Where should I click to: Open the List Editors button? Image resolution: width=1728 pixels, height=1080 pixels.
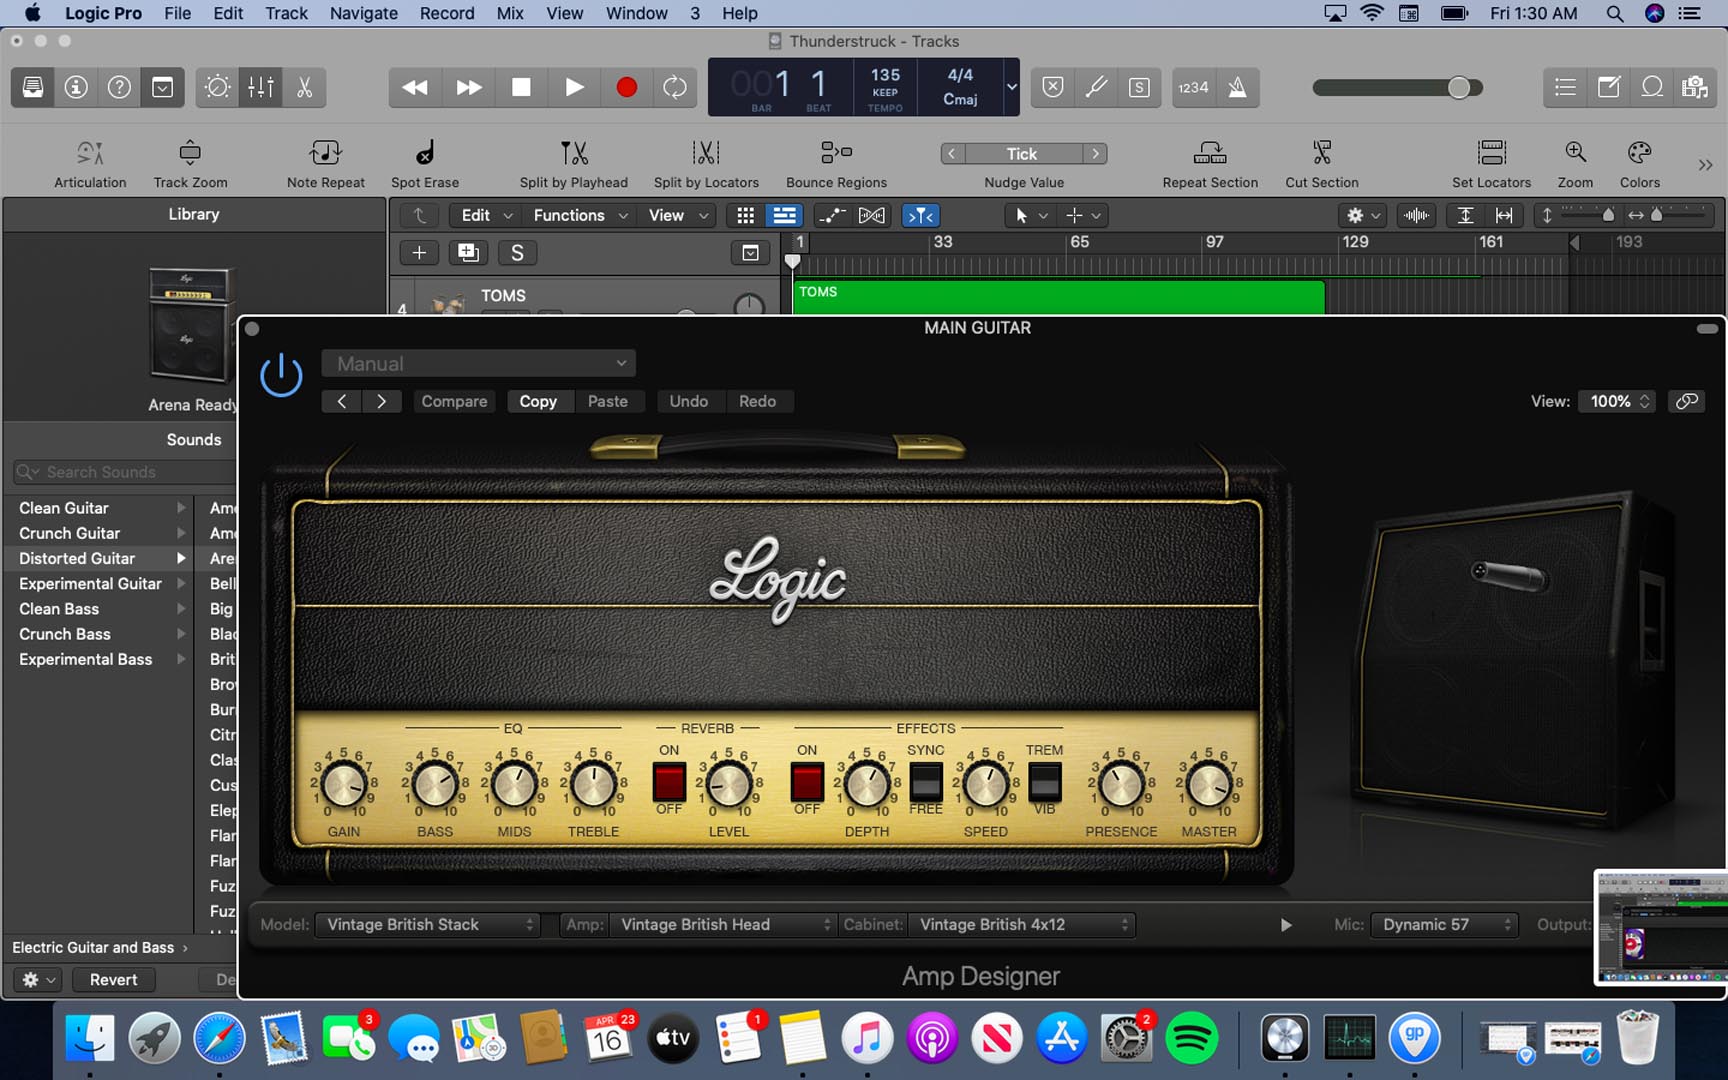coord(1566,87)
